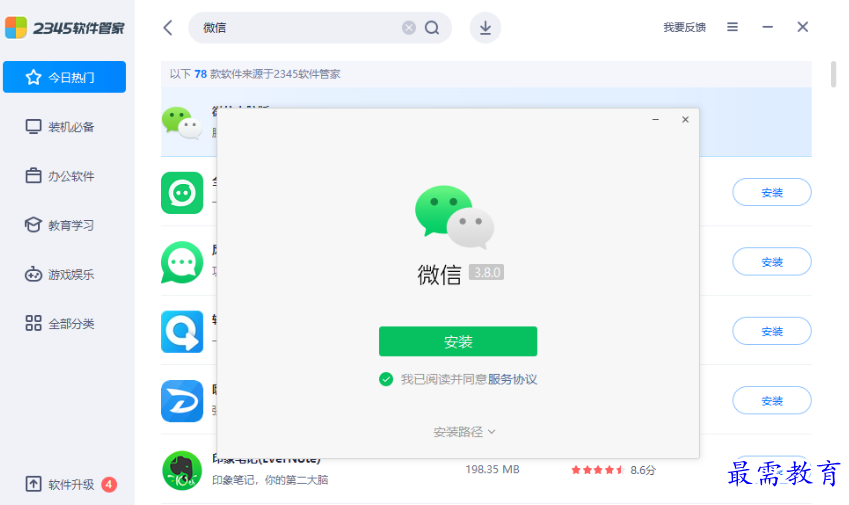Click the WeChat logo in installer dialog
849x505 pixels.
point(454,217)
